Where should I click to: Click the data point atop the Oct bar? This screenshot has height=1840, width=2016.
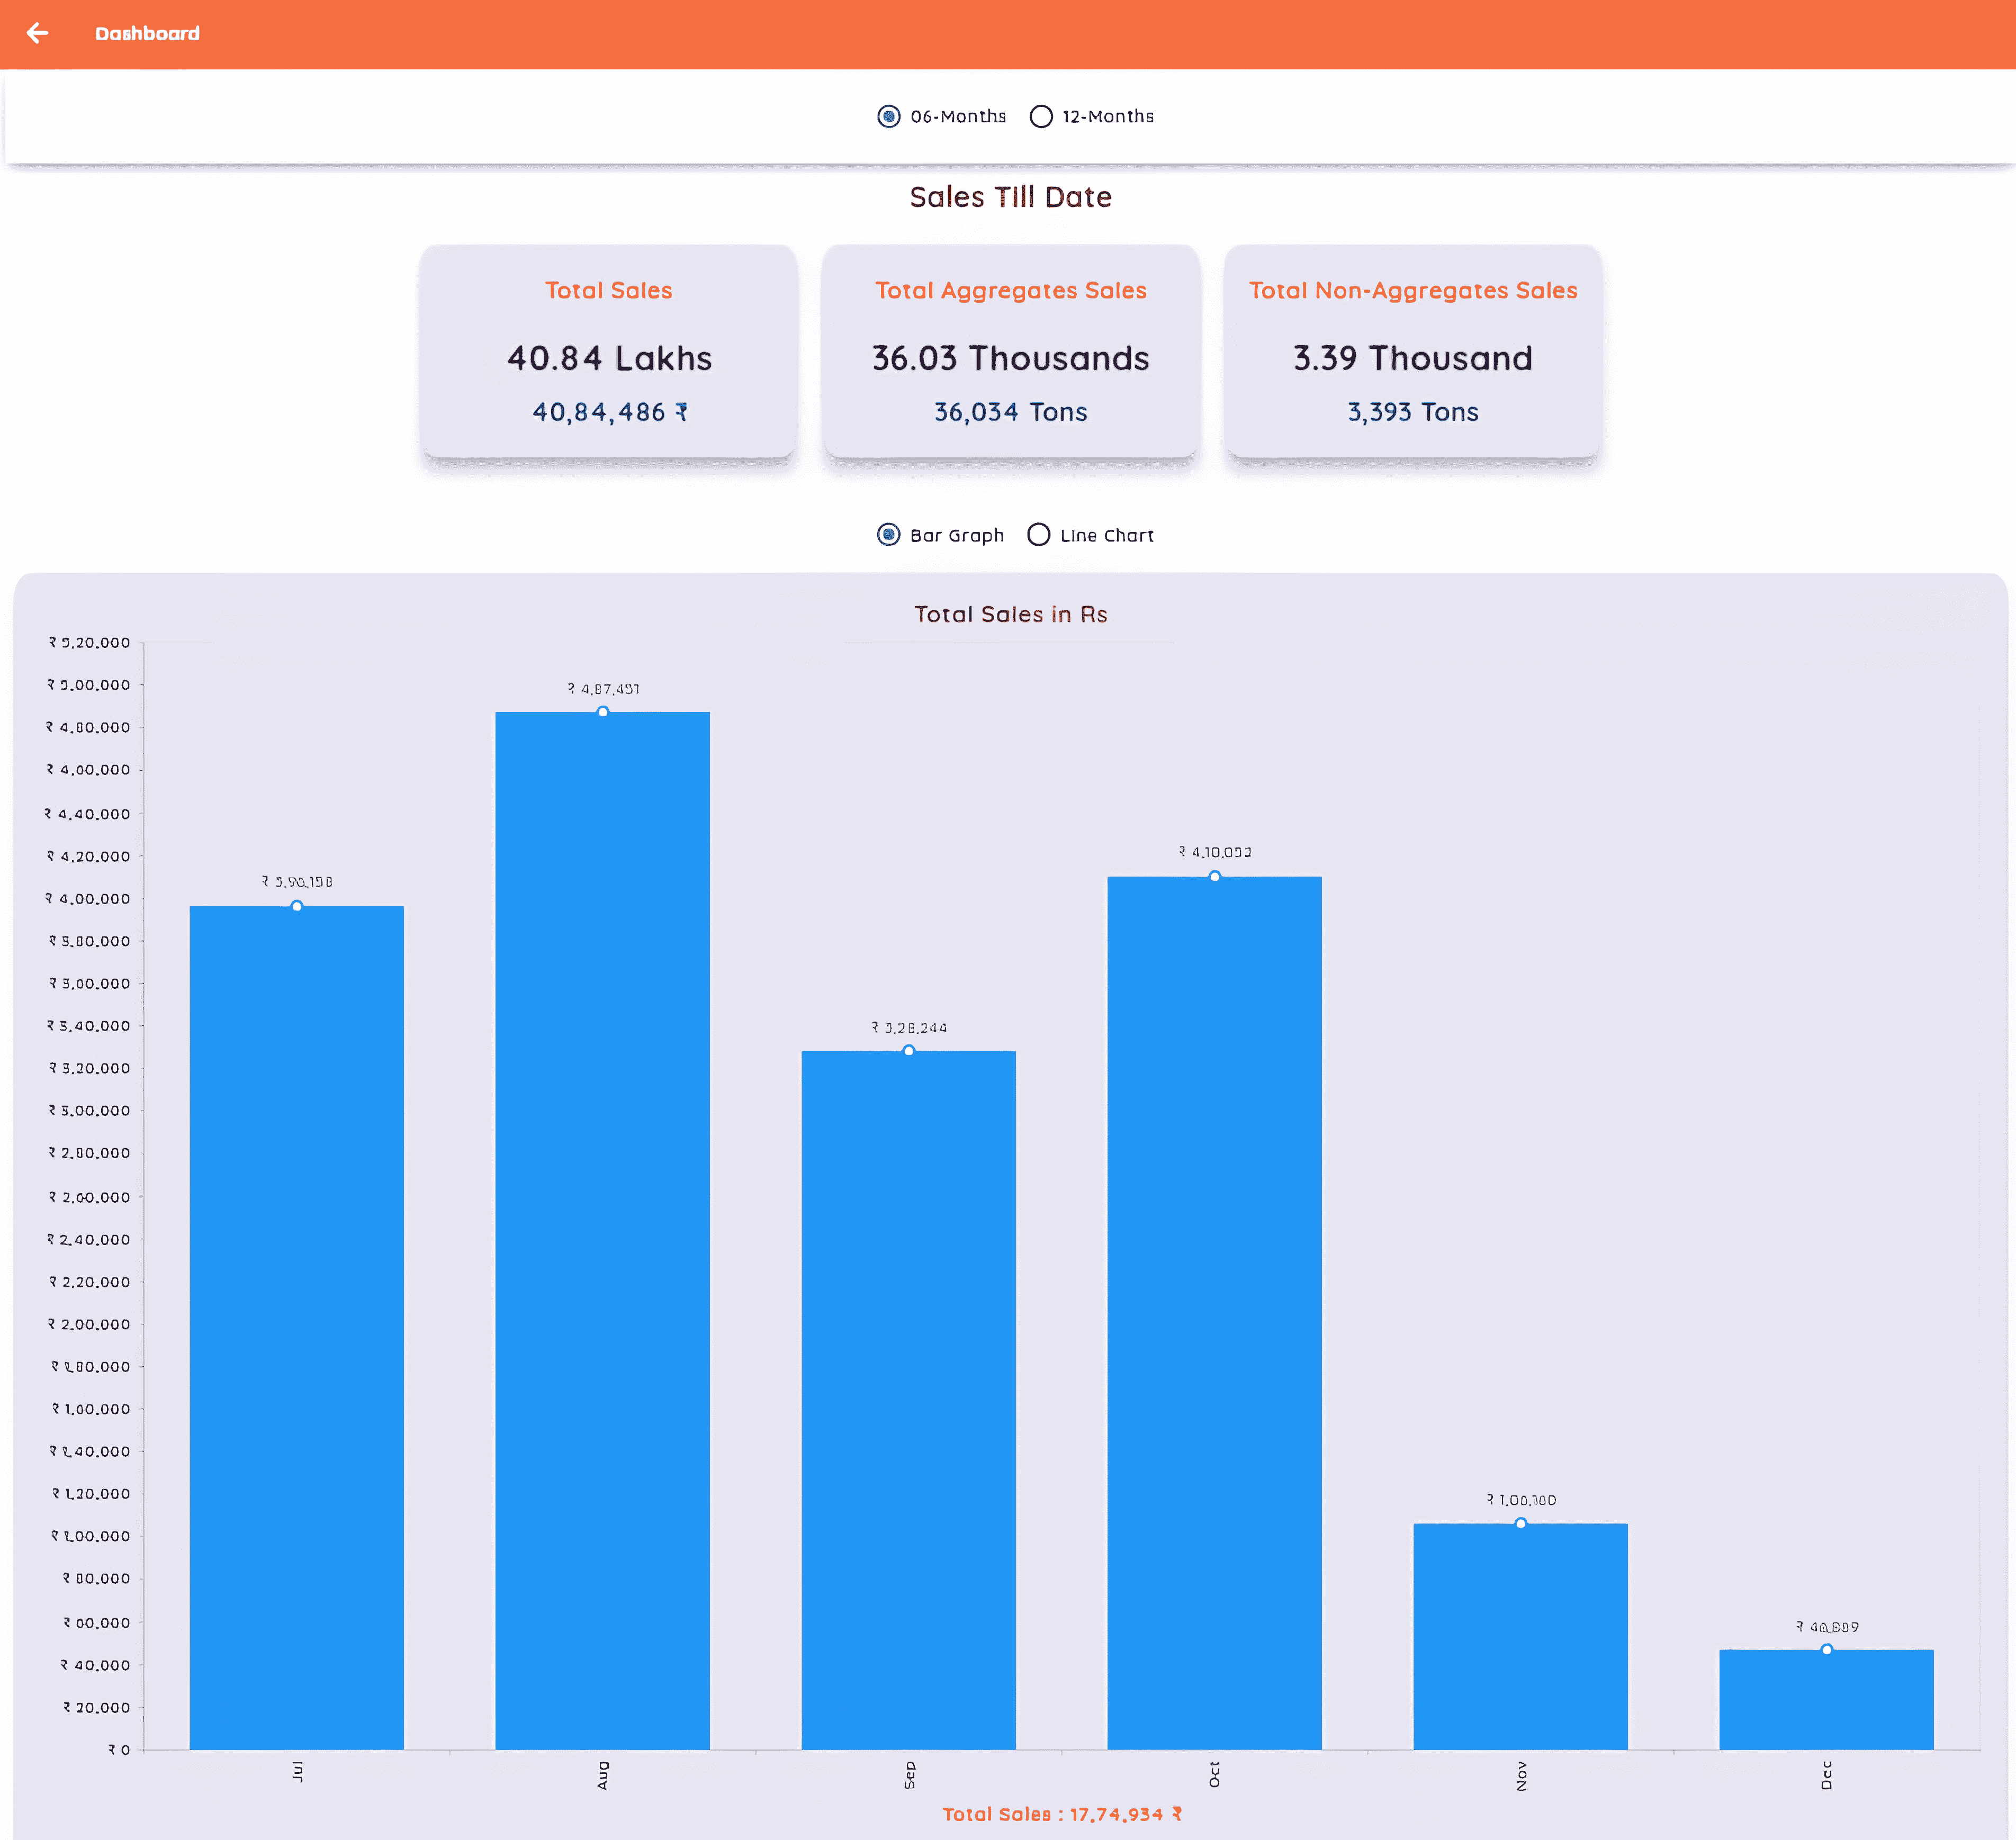click(x=1215, y=877)
